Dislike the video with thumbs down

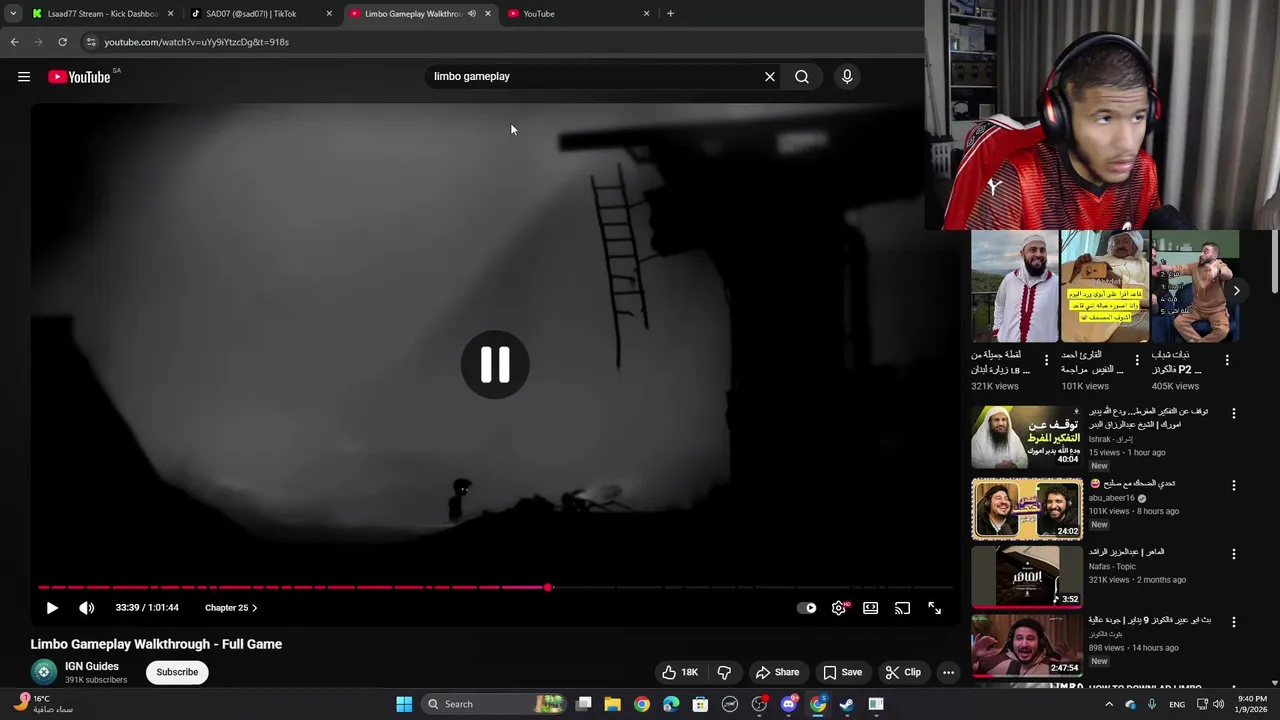[724, 672]
